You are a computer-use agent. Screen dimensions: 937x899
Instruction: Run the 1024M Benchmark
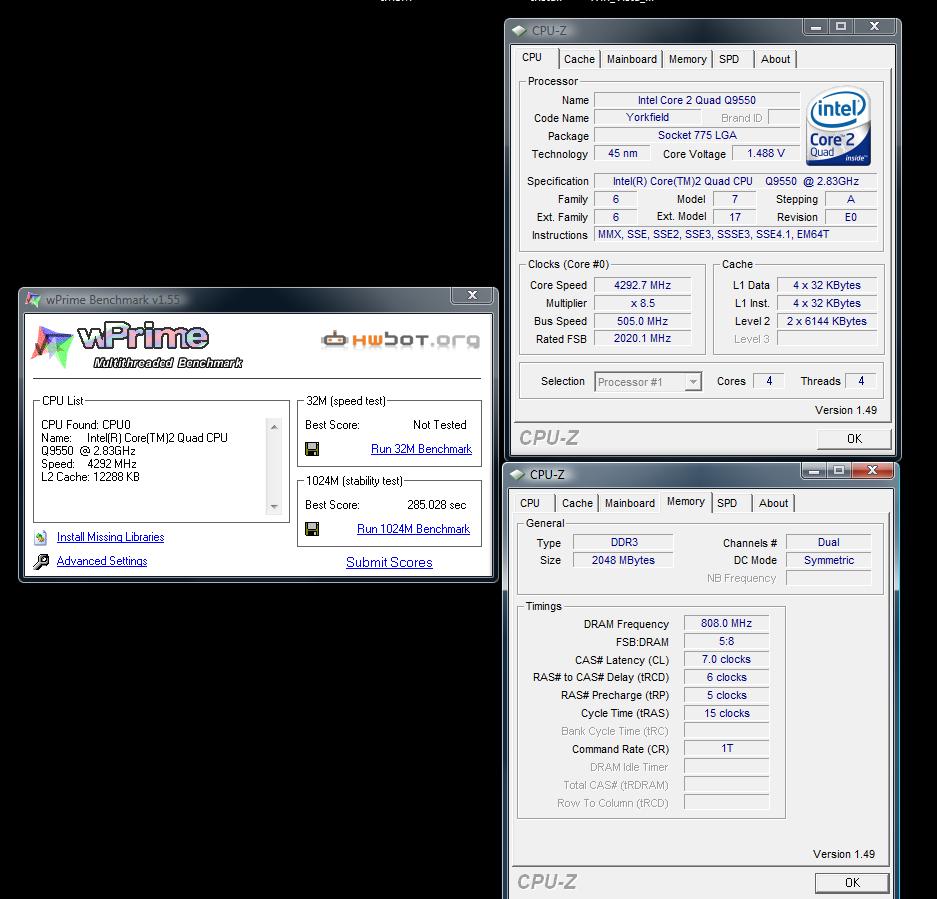click(x=414, y=529)
